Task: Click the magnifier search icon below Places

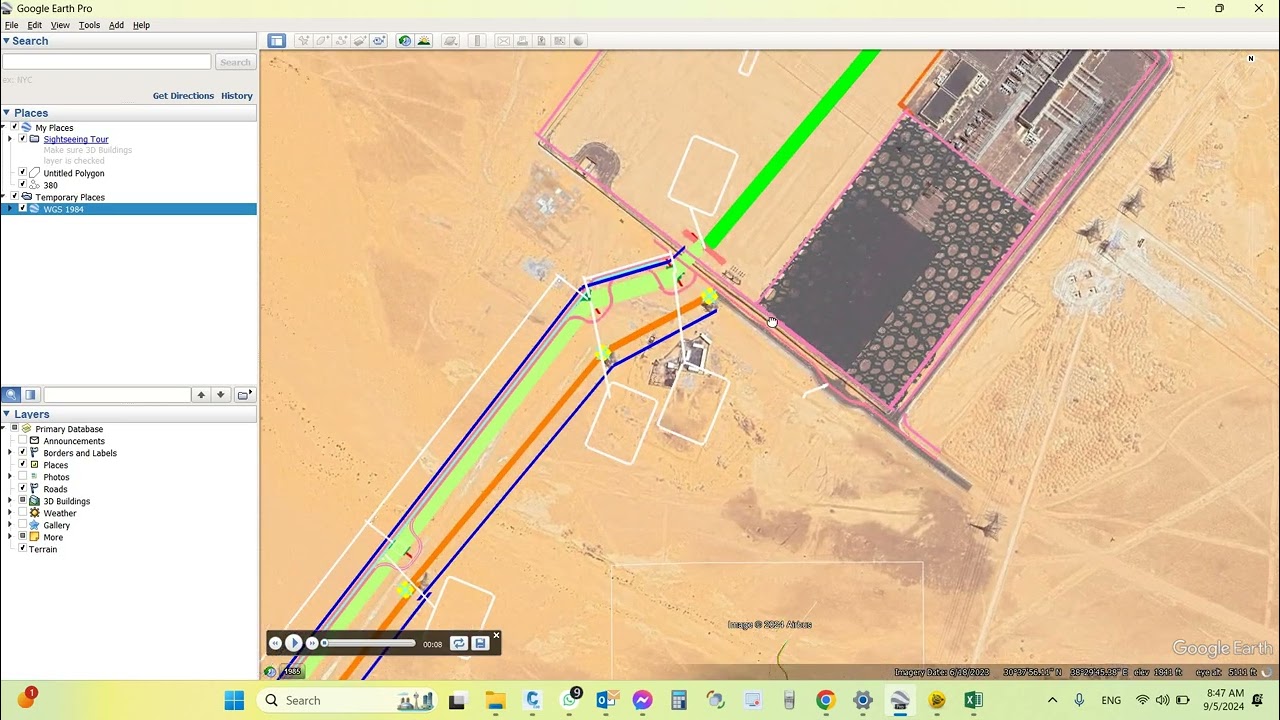Action: pyautogui.click(x=11, y=395)
